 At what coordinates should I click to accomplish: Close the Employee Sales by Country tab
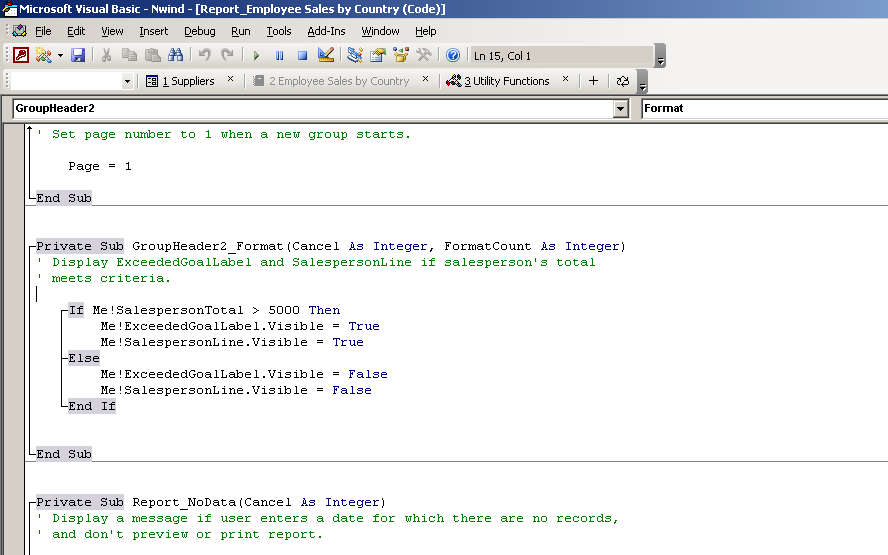pos(425,79)
